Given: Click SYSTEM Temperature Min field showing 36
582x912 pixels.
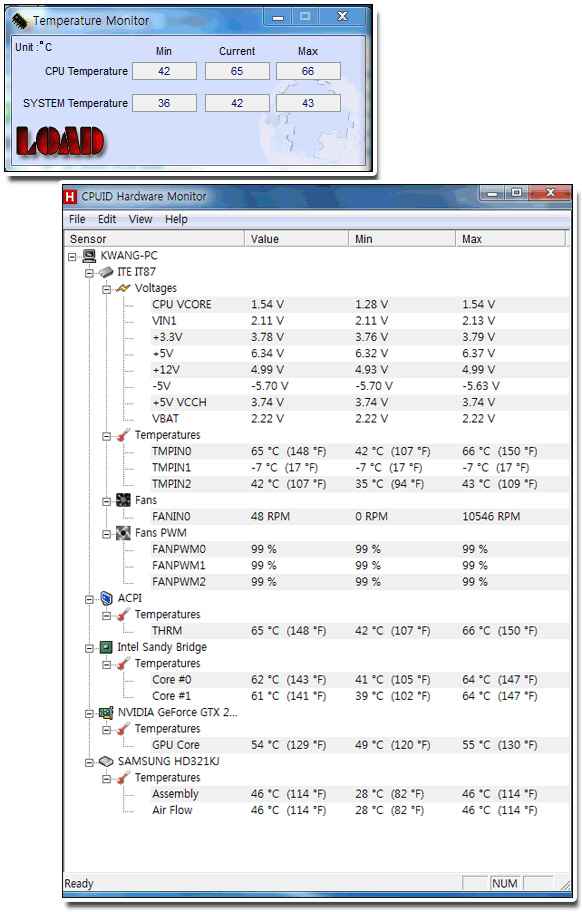Looking at the screenshot, I should click(165, 103).
